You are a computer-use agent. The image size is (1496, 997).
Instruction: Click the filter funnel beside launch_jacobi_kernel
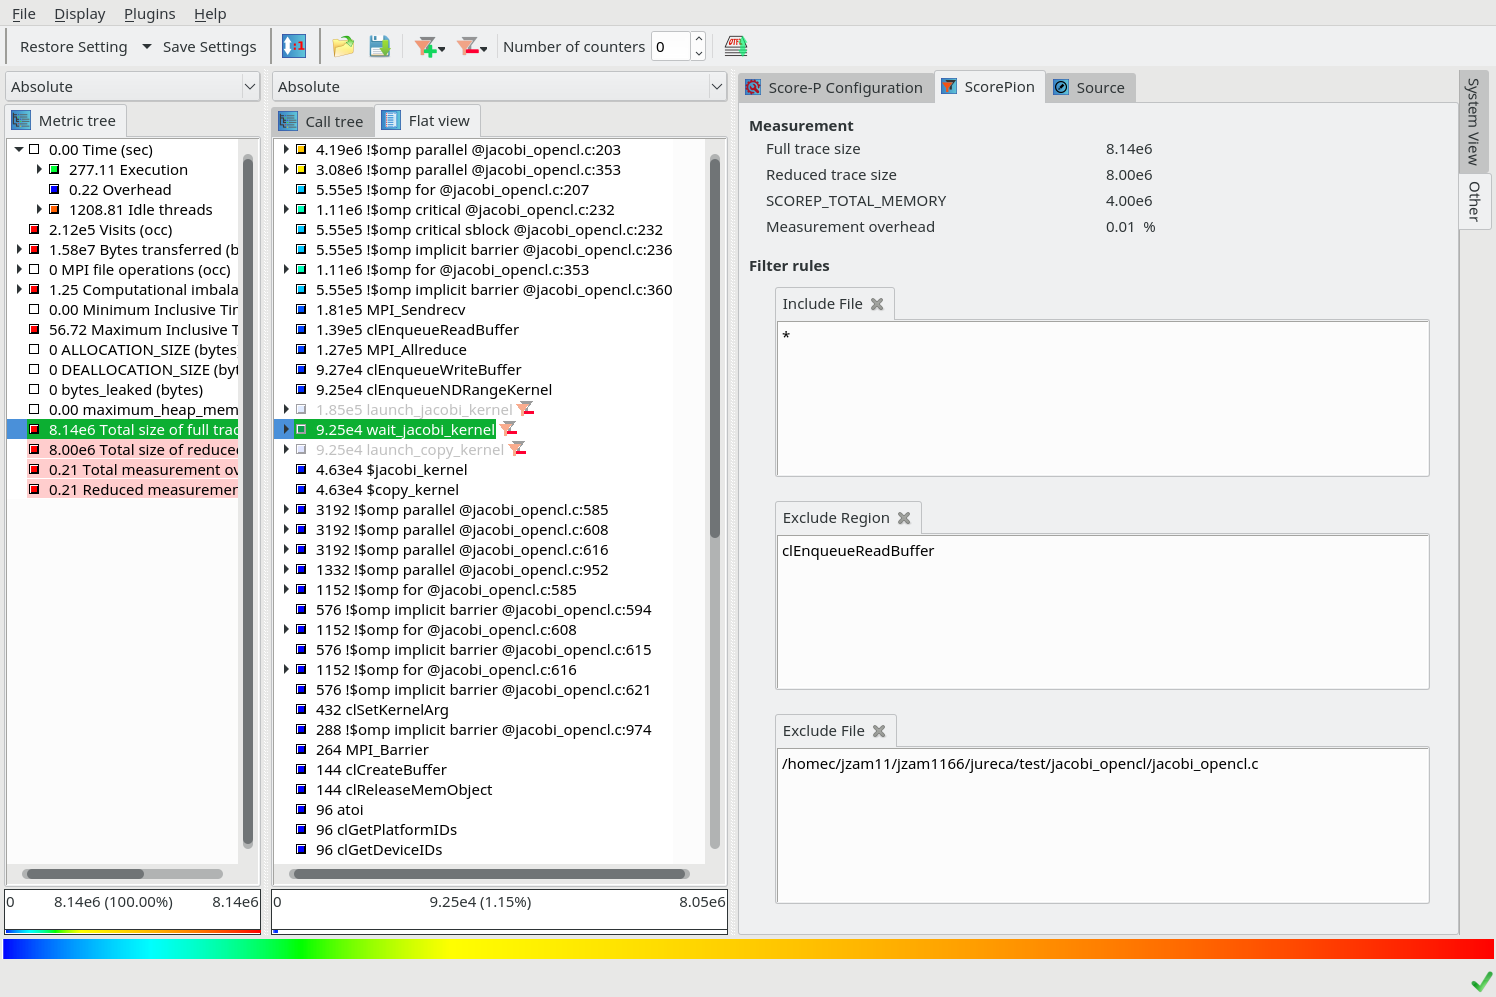[x=525, y=409]
